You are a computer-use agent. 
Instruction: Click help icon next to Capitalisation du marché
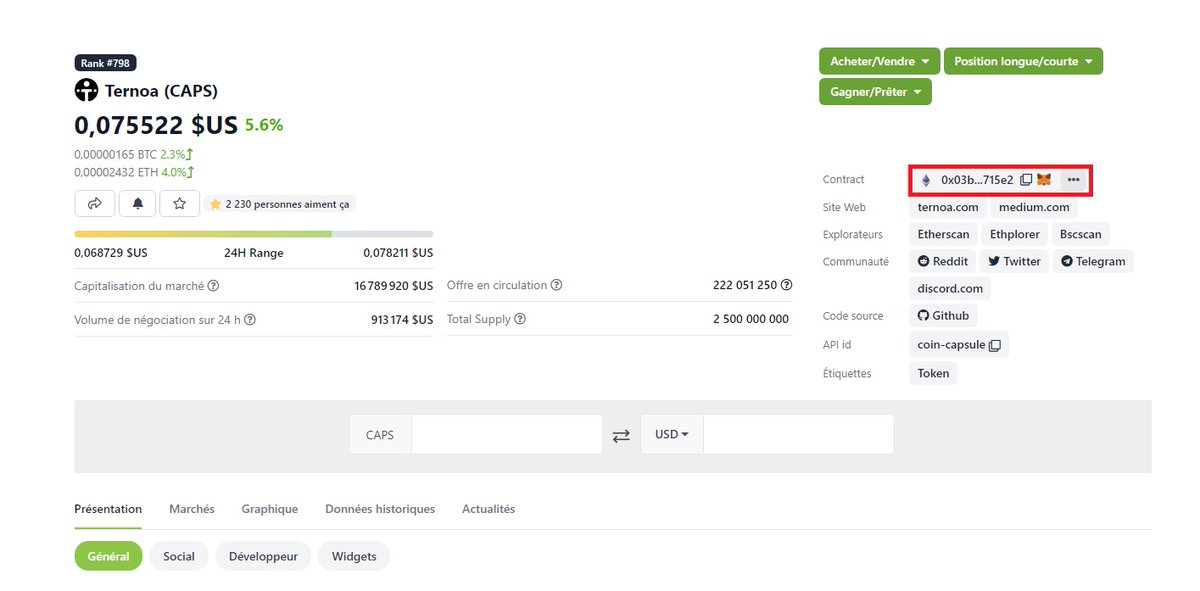213,286
